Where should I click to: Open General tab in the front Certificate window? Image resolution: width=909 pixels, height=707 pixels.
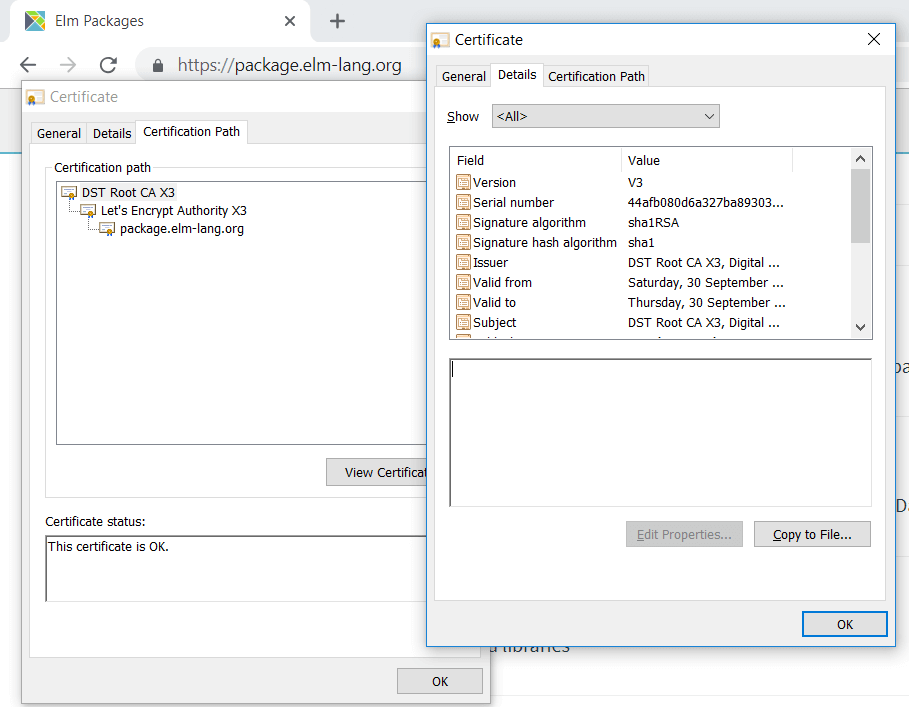pos(464,76)
